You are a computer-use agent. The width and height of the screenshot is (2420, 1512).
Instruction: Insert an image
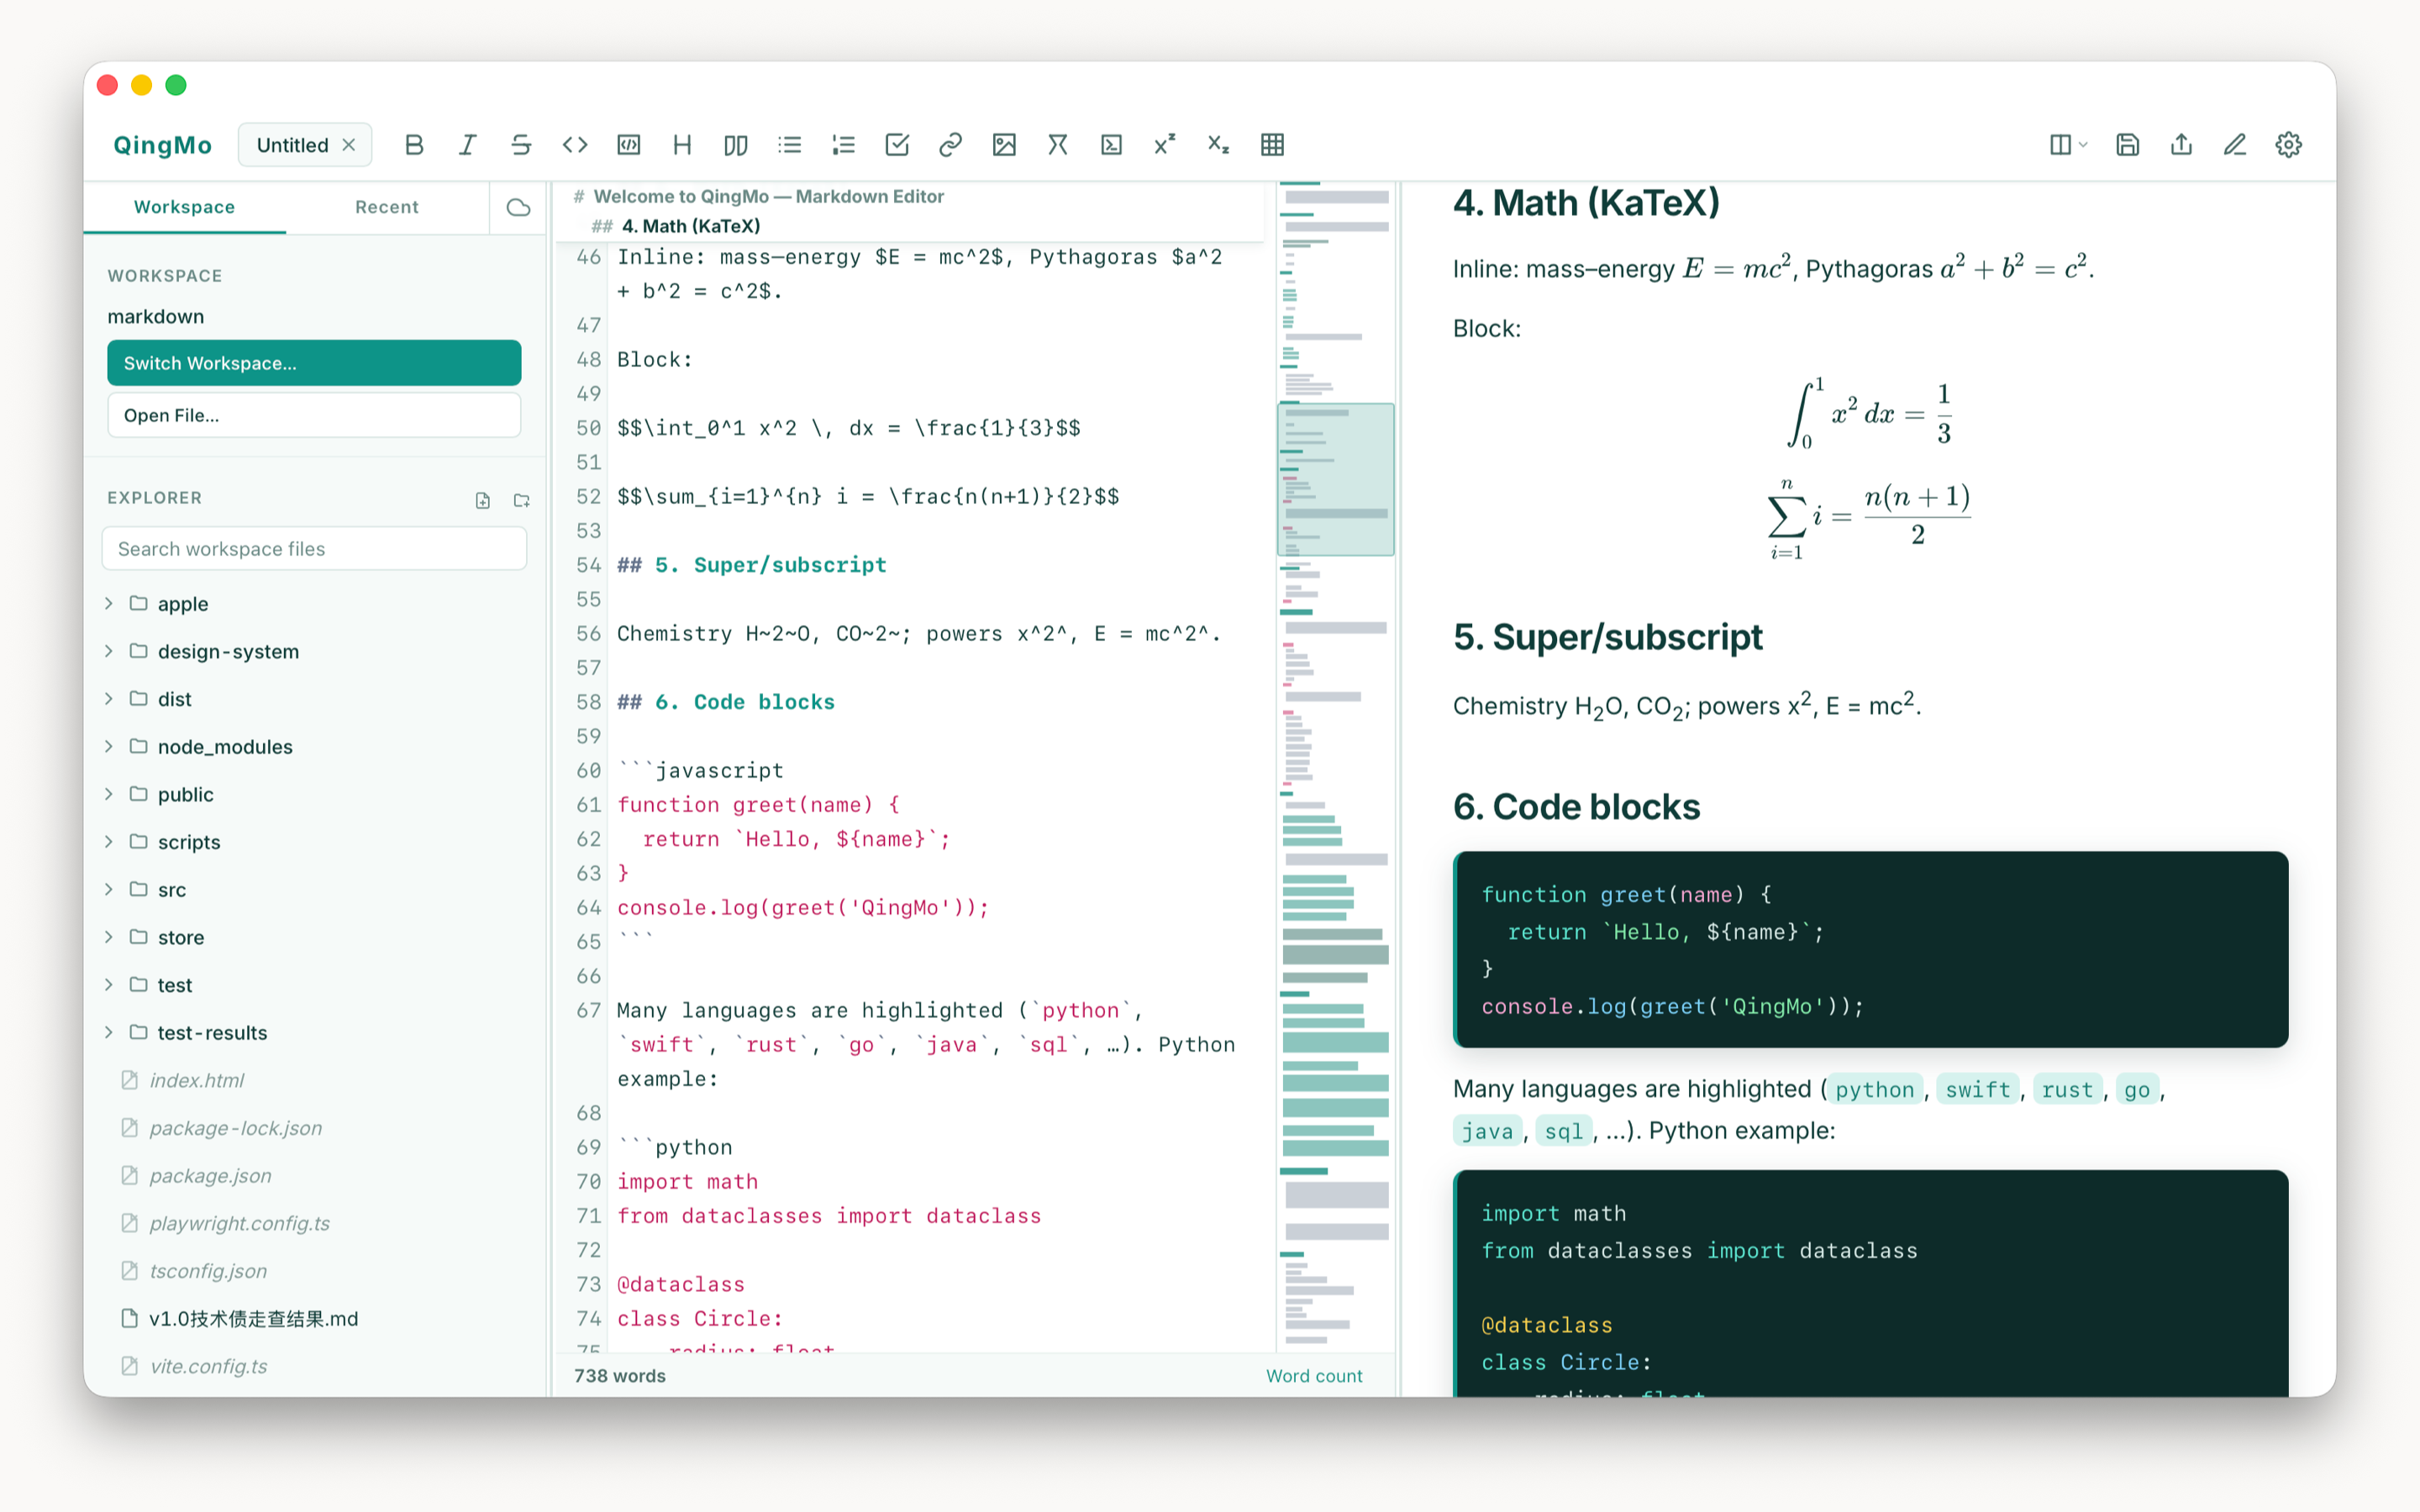(1004, 145)
